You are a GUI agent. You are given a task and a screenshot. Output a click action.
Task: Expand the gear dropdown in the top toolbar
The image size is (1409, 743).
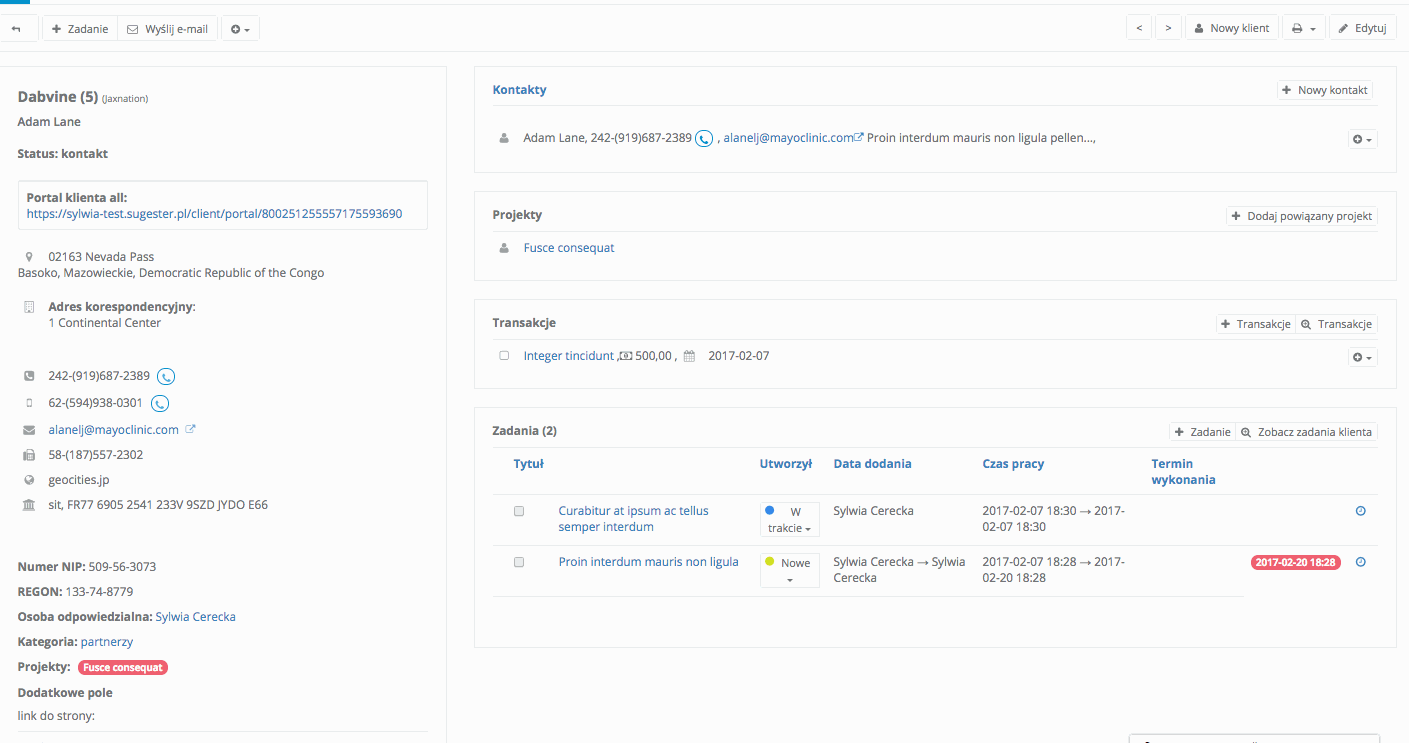point(240,29)
